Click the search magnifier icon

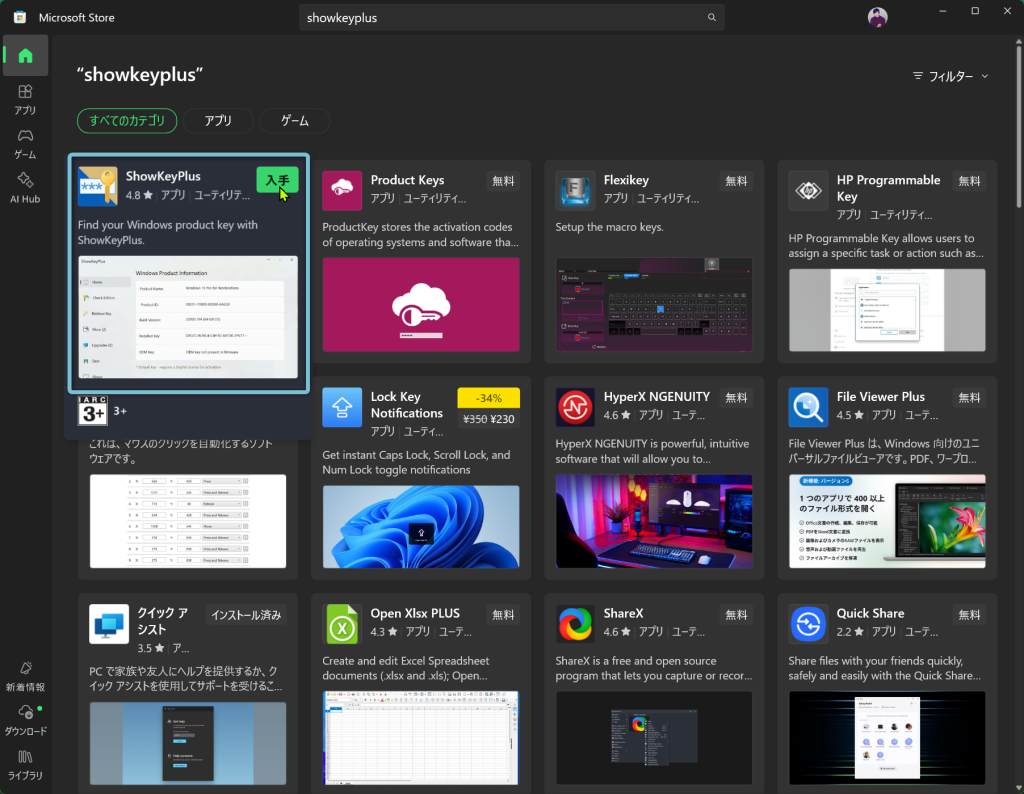pos(711,18)
